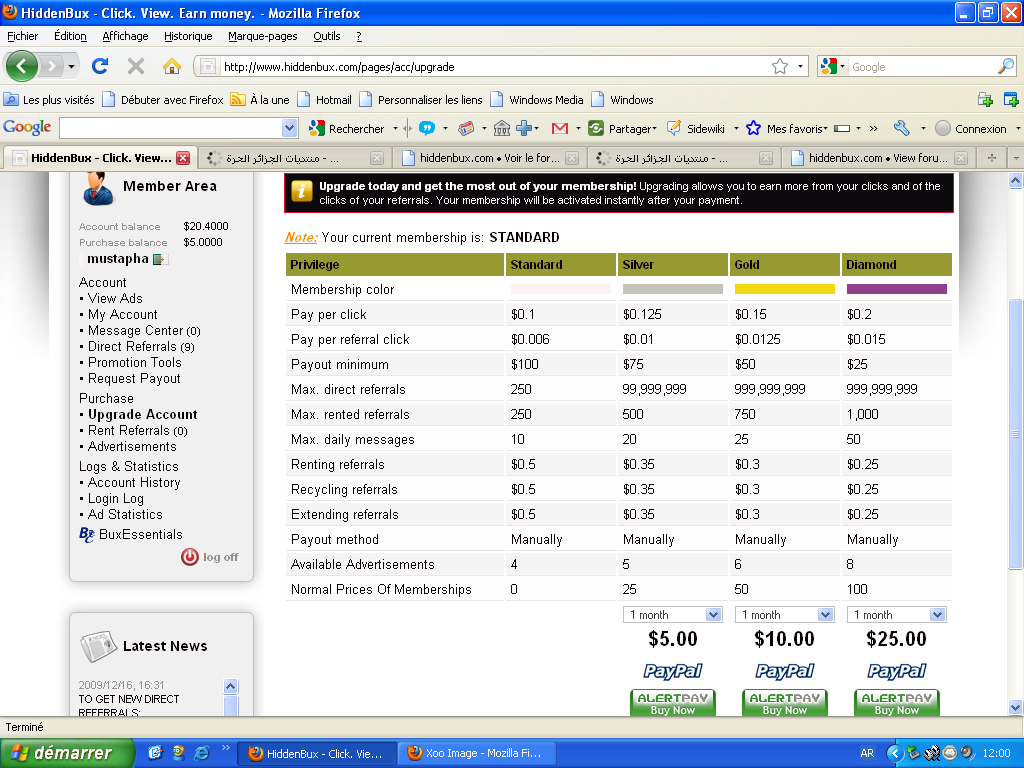
Task: Open the Request Payout link
Action: point(134,378)
